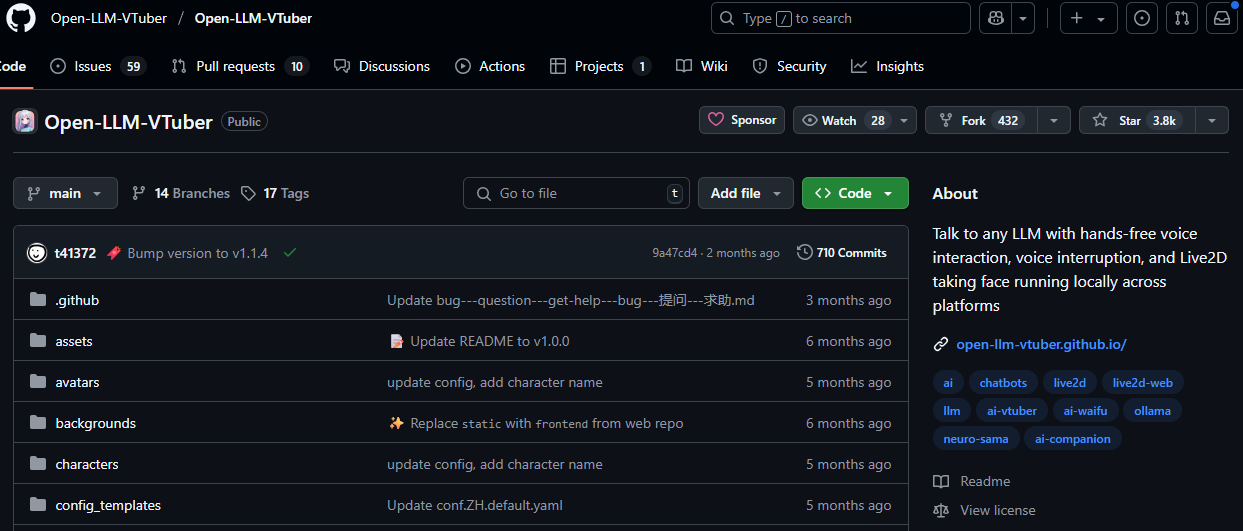This screenshot has height=531, width=1243.
Task: Expand the Star lists dropdown arrow
Action: pos(1212,120)
